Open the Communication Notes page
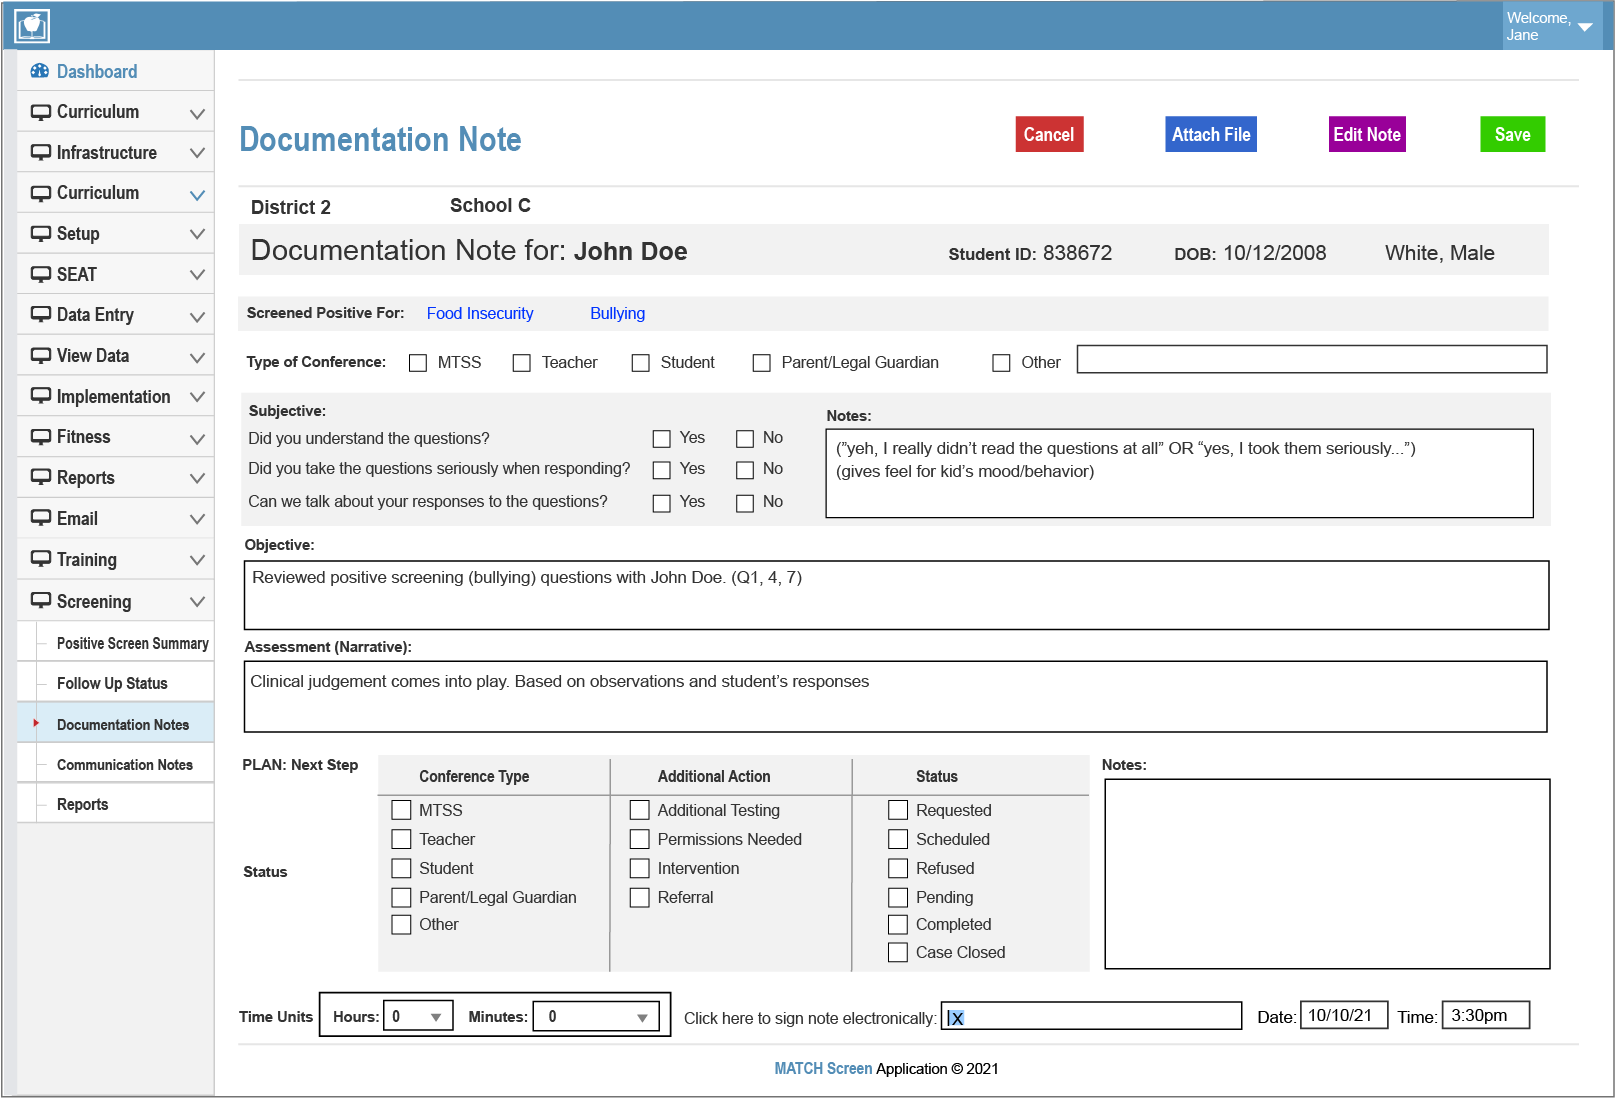 click(x=125, y=763)
